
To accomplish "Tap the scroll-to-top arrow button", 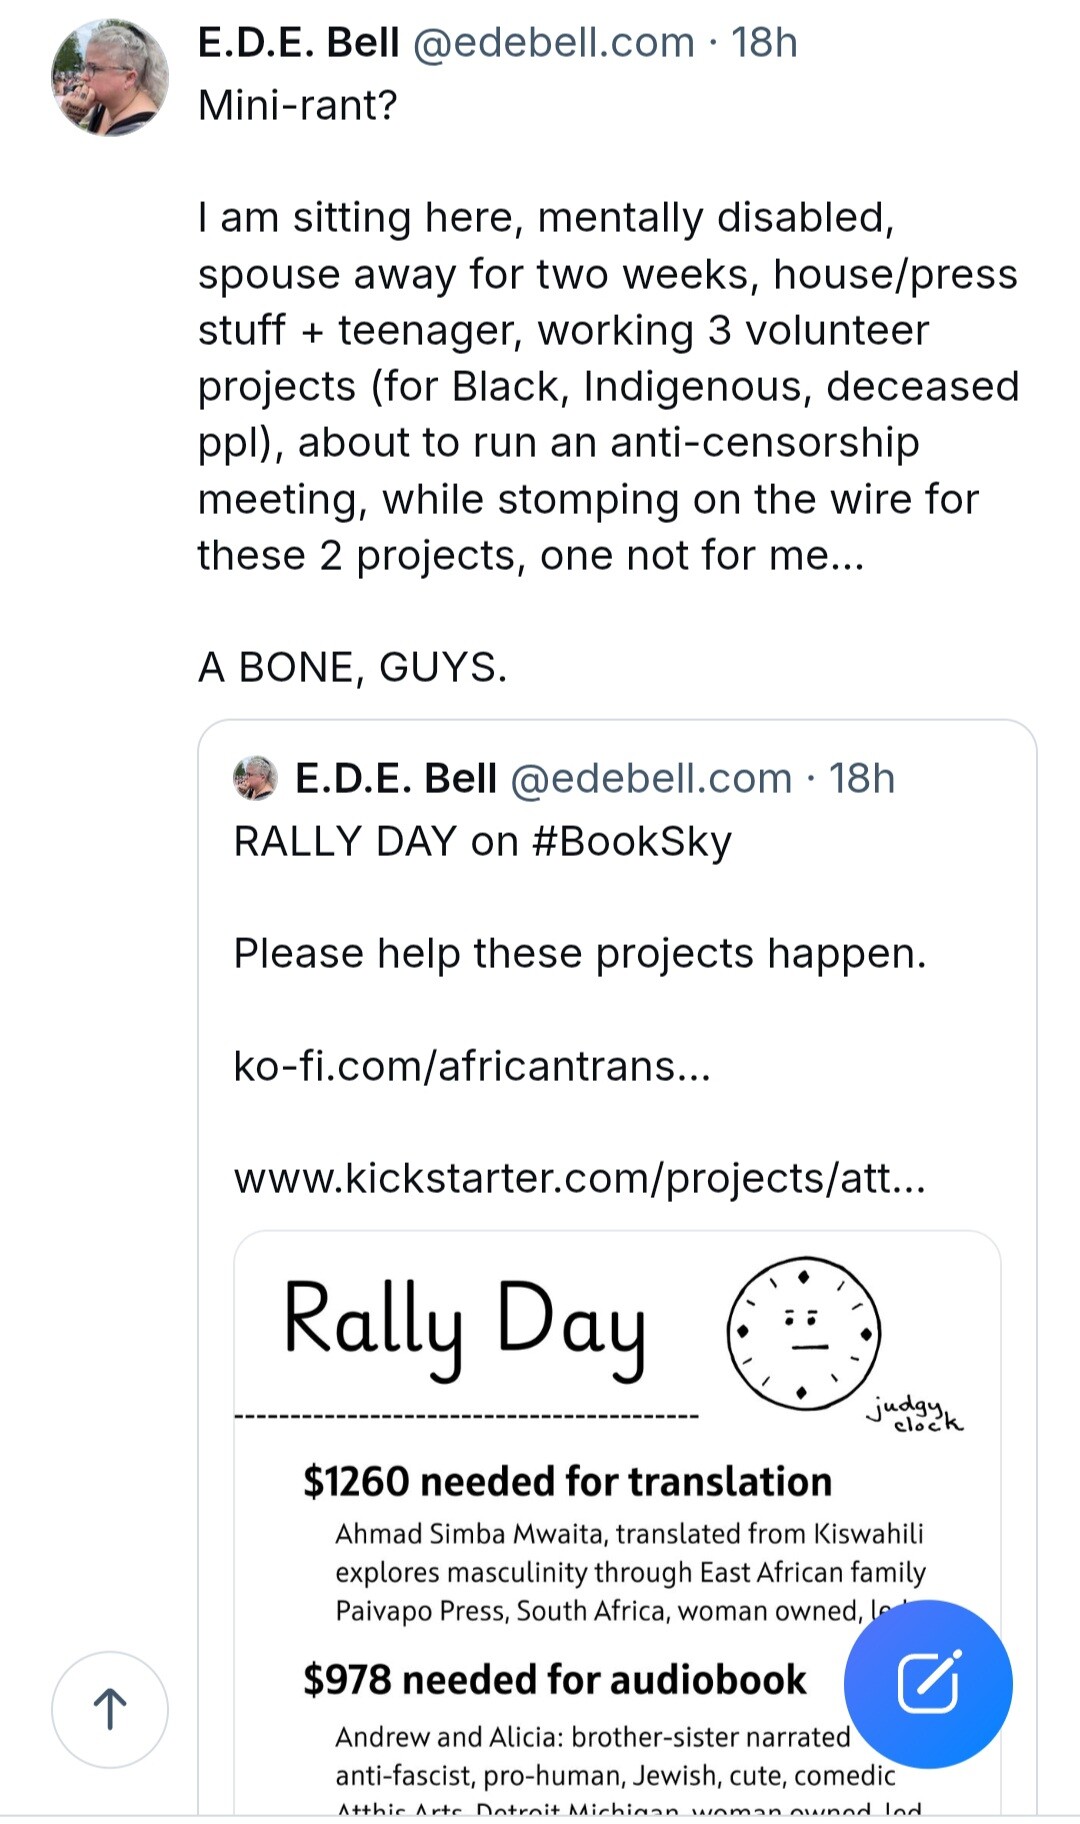I will [110, 1709].
